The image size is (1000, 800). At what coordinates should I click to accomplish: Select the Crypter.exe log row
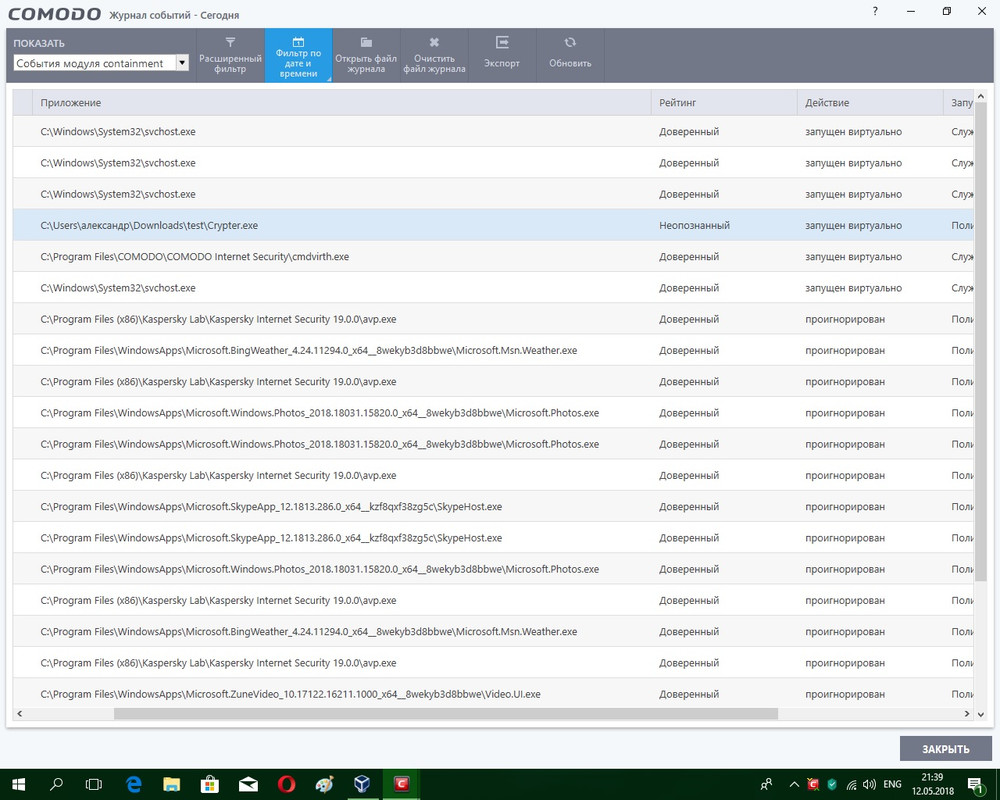(x=494, y=225)
